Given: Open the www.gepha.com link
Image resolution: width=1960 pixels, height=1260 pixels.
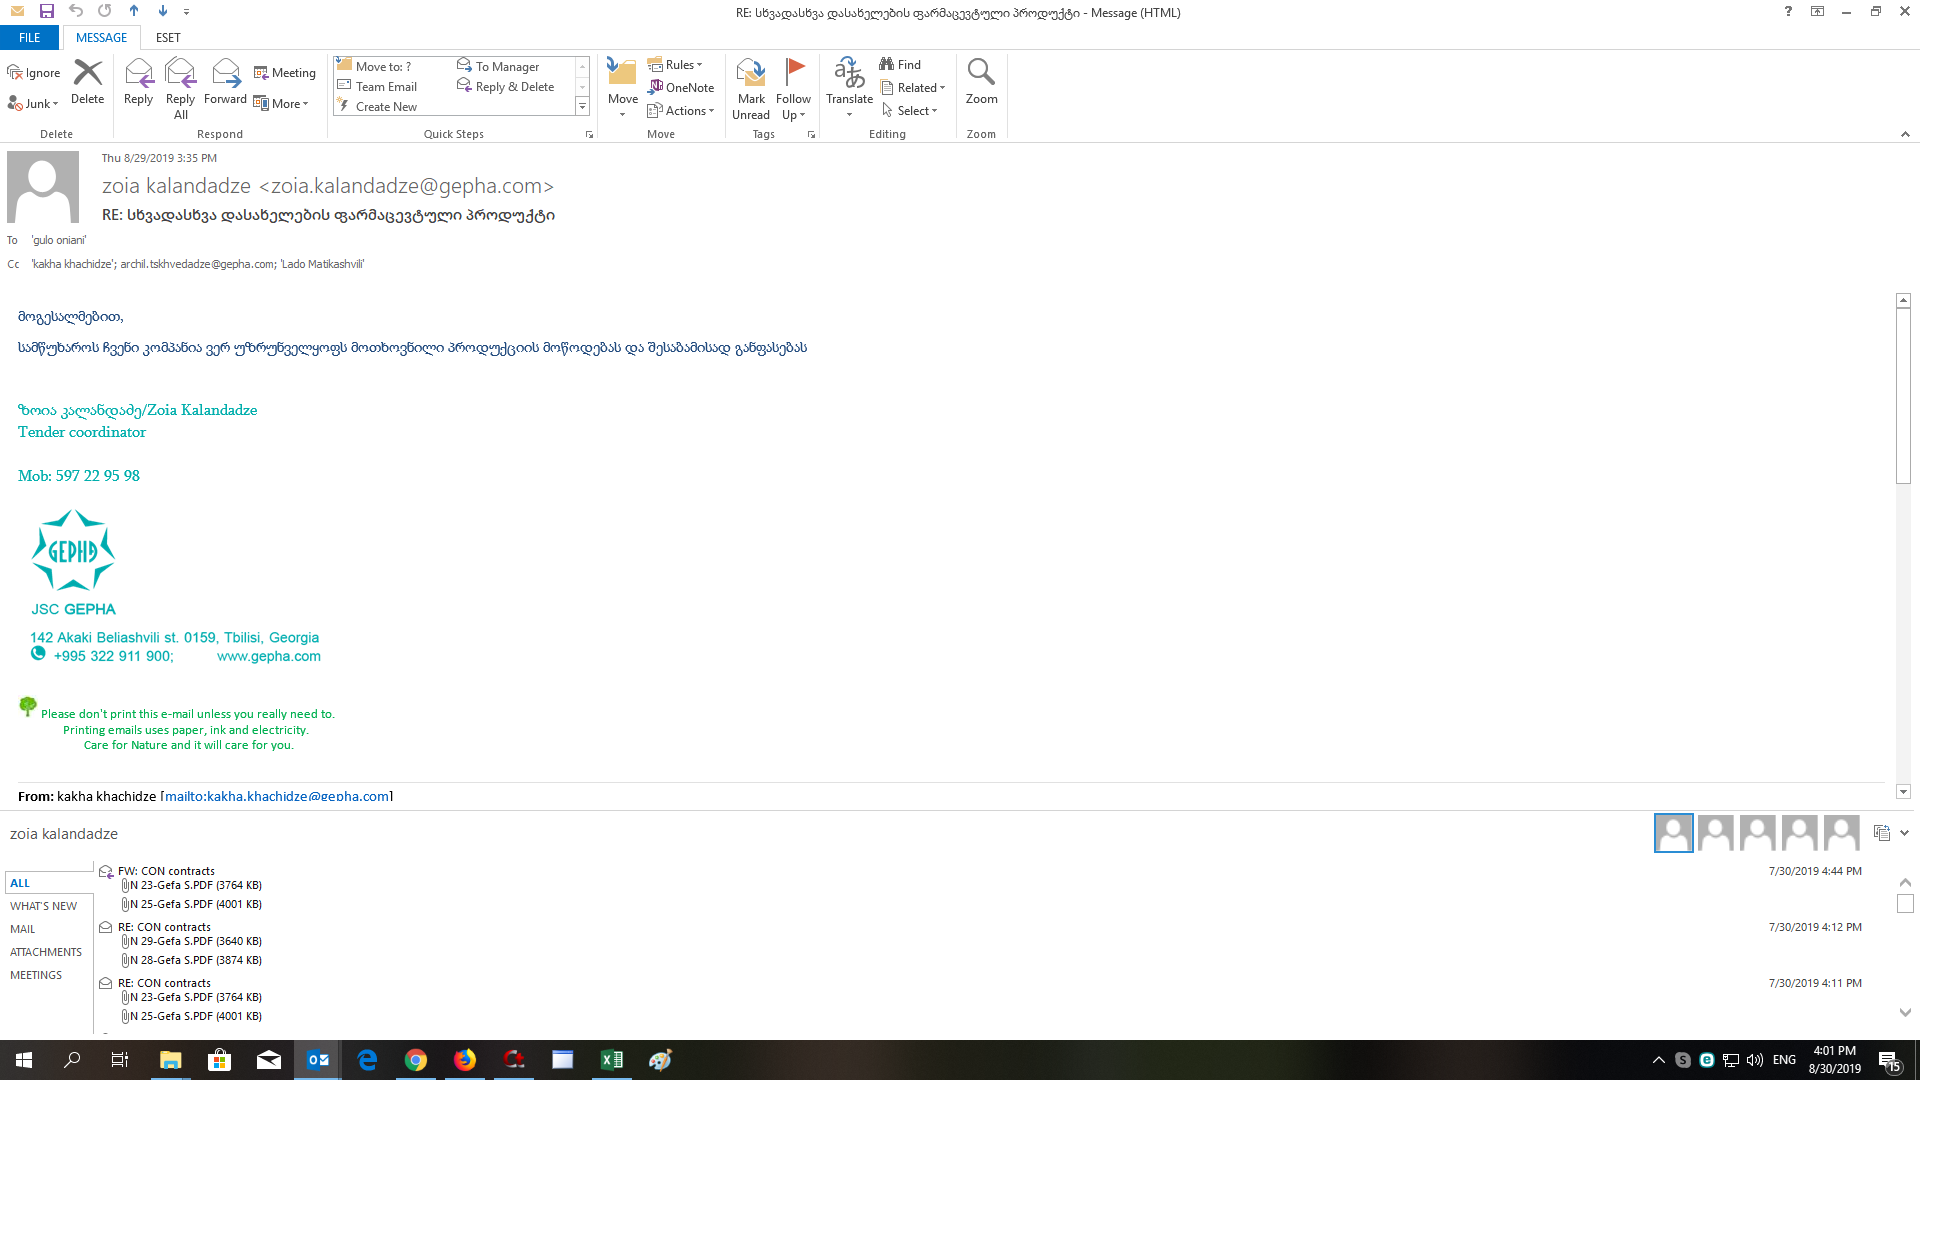Looking at the screenshot, I should tap(269, 656).
